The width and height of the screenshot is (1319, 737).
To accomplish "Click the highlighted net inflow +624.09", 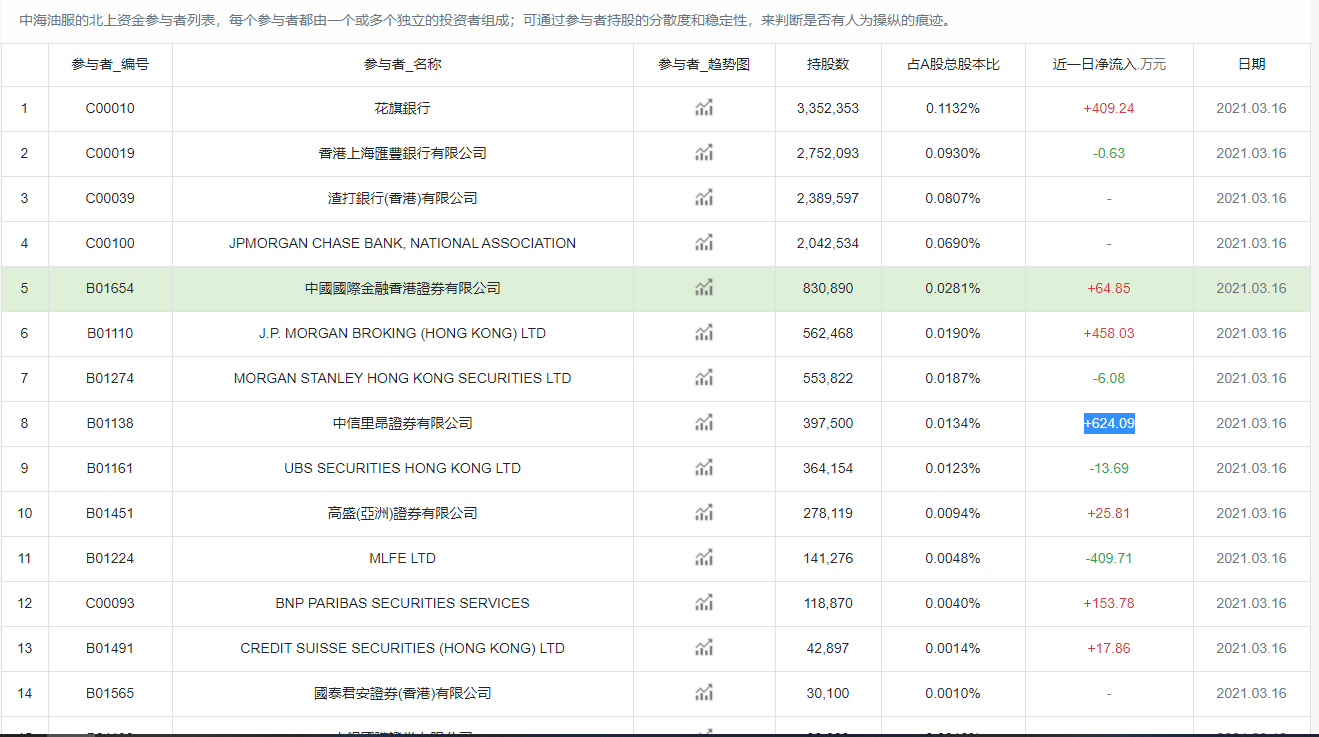I will [x=1109, y=423].
